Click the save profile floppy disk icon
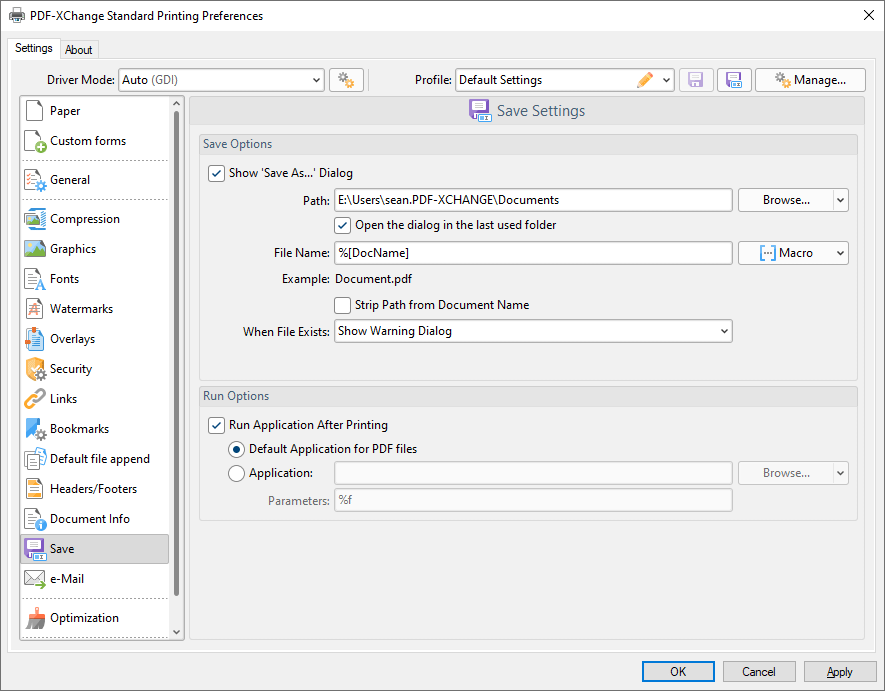This screenshot has width=885, height=691. 696,80
